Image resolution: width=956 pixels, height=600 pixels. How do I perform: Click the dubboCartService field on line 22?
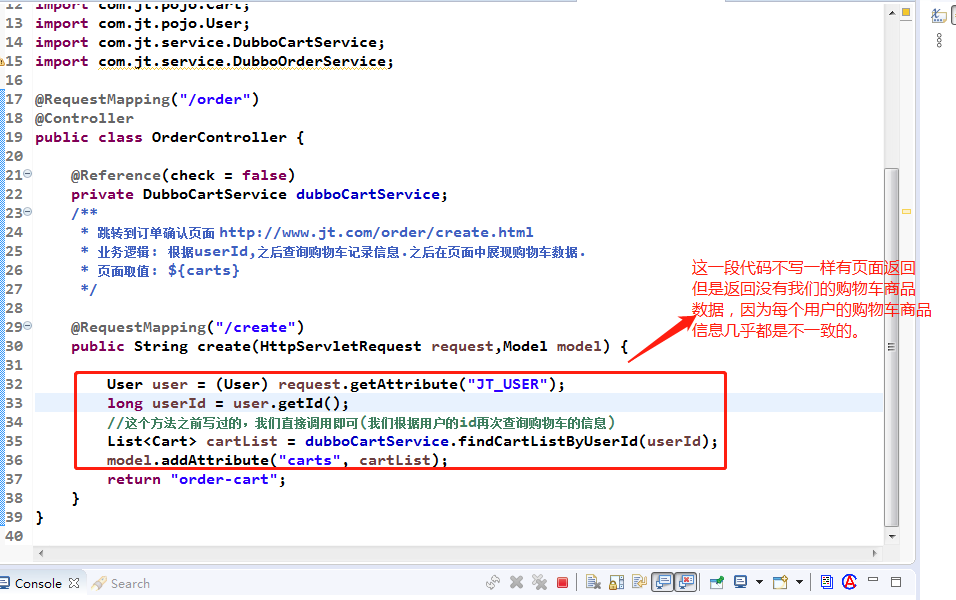click(368, 195)
